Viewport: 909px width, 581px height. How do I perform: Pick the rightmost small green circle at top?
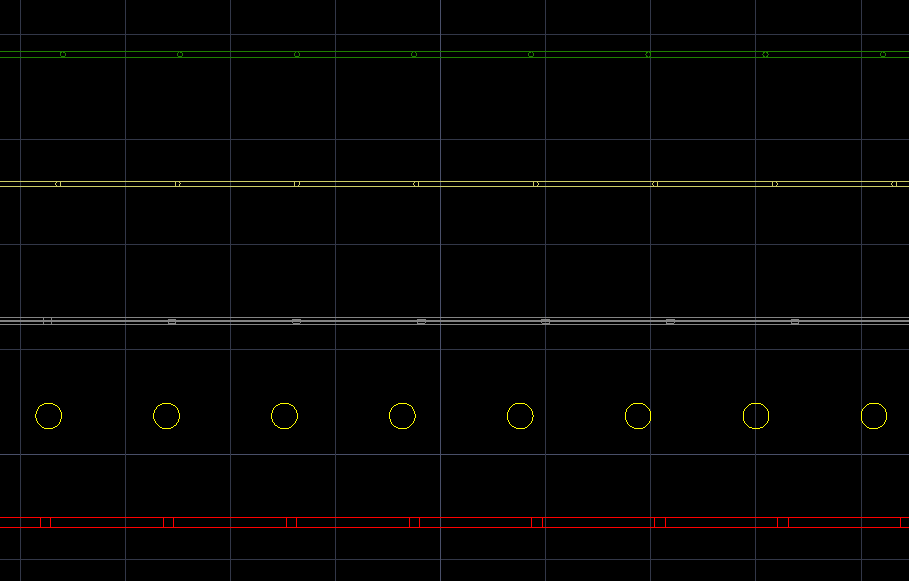pyautogui.click(x=883, y=54)
